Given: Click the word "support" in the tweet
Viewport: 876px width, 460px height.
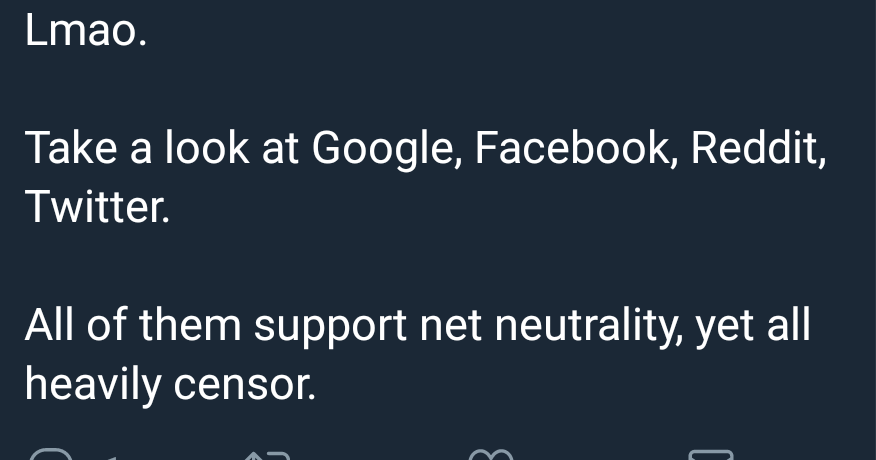Looking at the screenshot, I should click(330, 328).
